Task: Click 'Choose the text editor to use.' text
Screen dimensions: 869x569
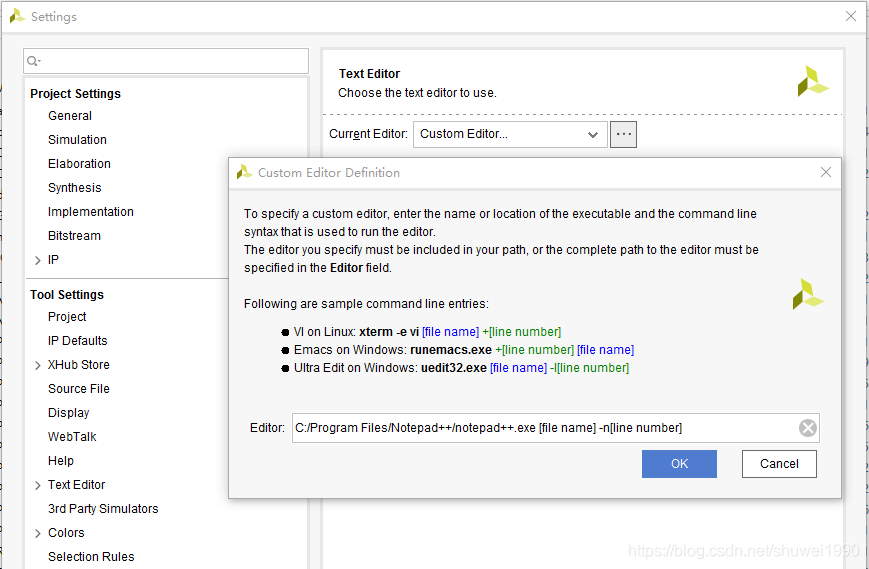Action: click(x=417, y=93)
